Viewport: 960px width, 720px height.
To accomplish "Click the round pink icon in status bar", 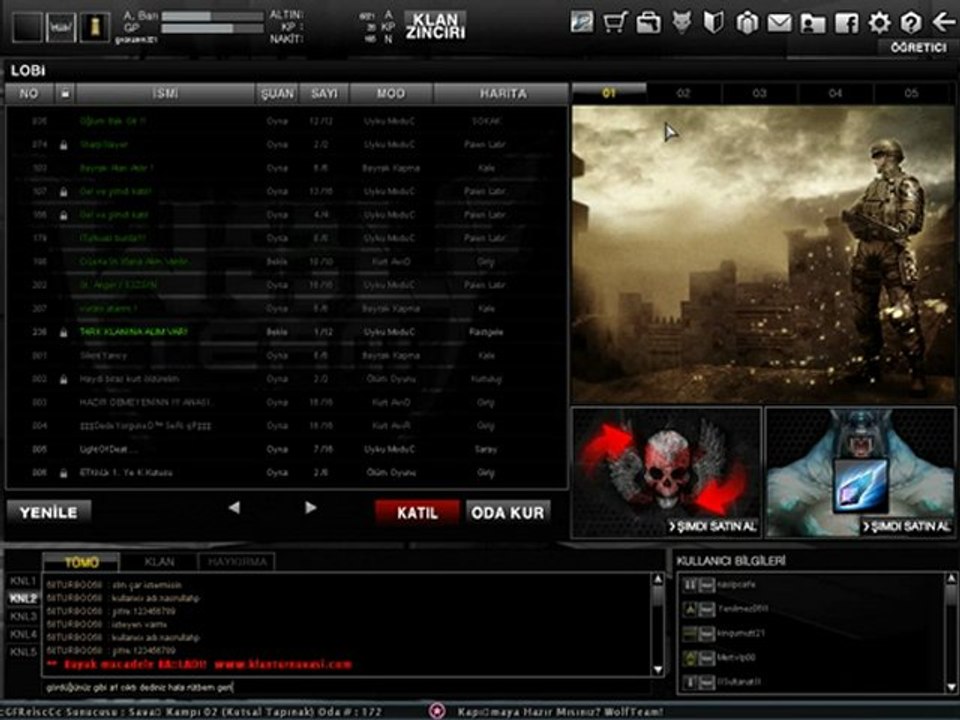I will tap(437, 711).
